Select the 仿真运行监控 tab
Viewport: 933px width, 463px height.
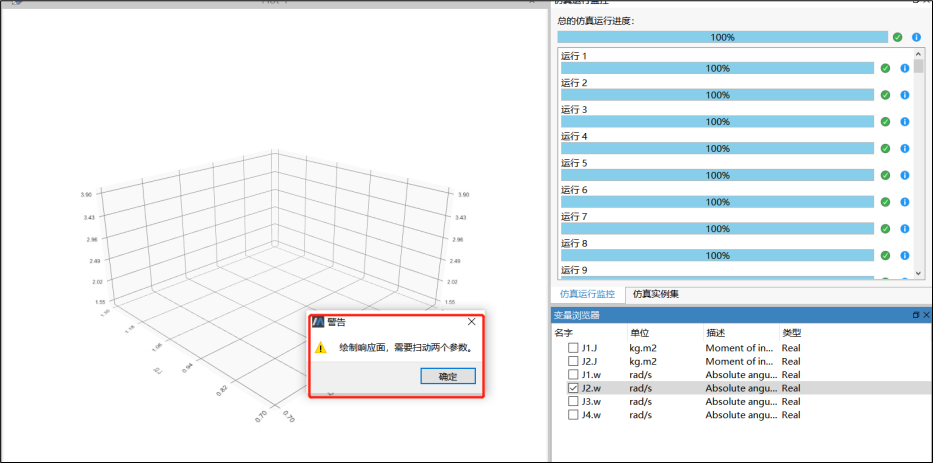587,294
